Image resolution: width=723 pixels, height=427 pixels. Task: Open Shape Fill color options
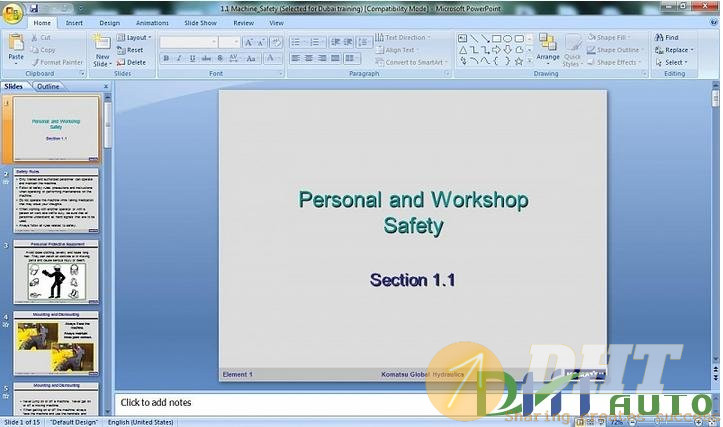609,37
